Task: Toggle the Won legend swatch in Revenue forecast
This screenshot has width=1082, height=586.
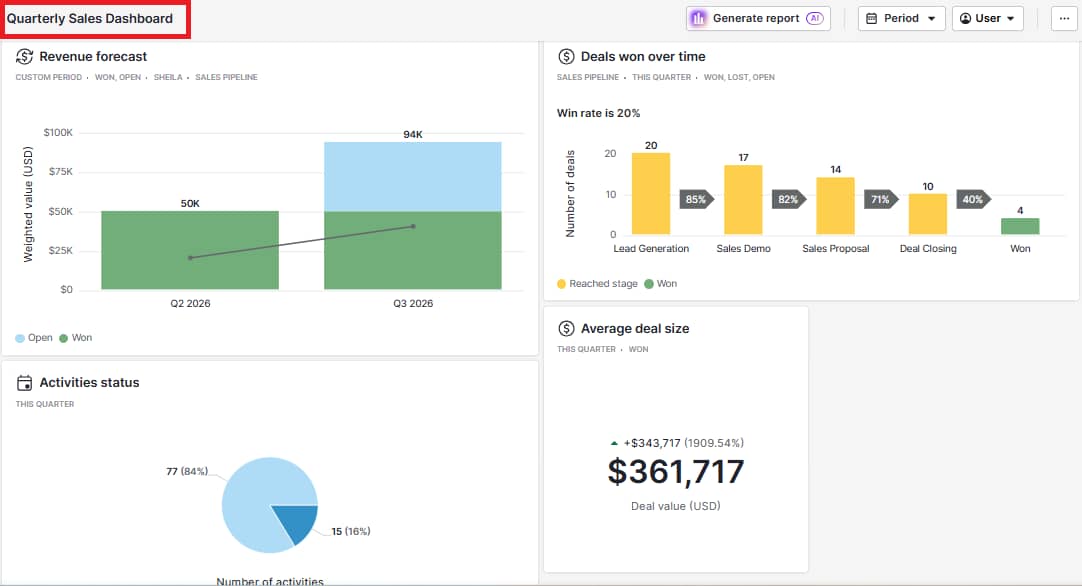Action: pos(63,338)
